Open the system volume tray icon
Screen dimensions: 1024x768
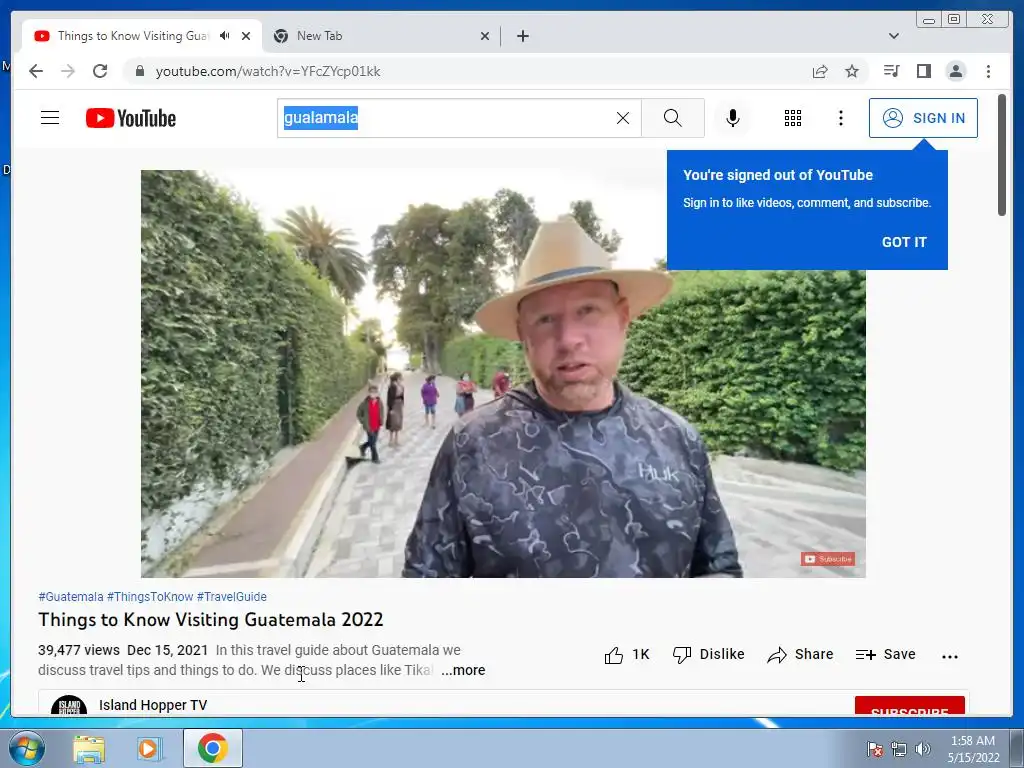pos(923,749)
